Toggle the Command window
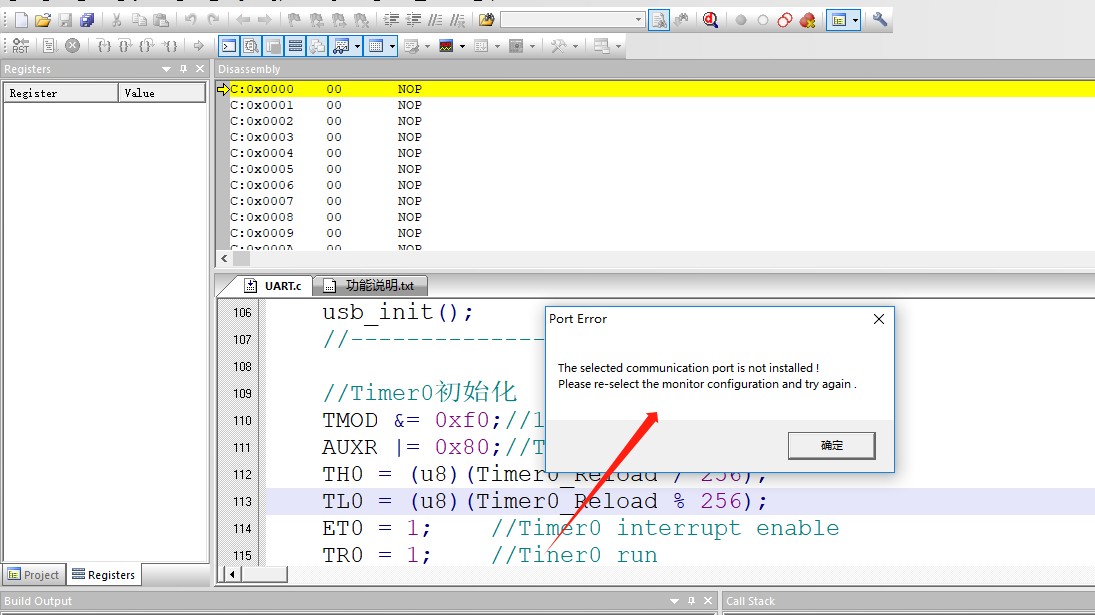 [x=229, y=46]
